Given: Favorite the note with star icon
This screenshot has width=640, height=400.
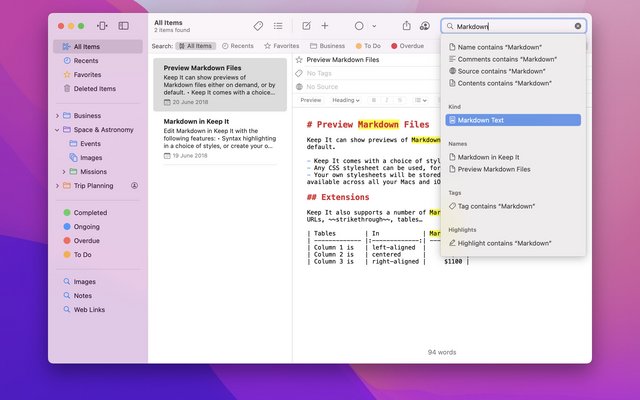Looking at the screenshot, I should click(299, 60).
